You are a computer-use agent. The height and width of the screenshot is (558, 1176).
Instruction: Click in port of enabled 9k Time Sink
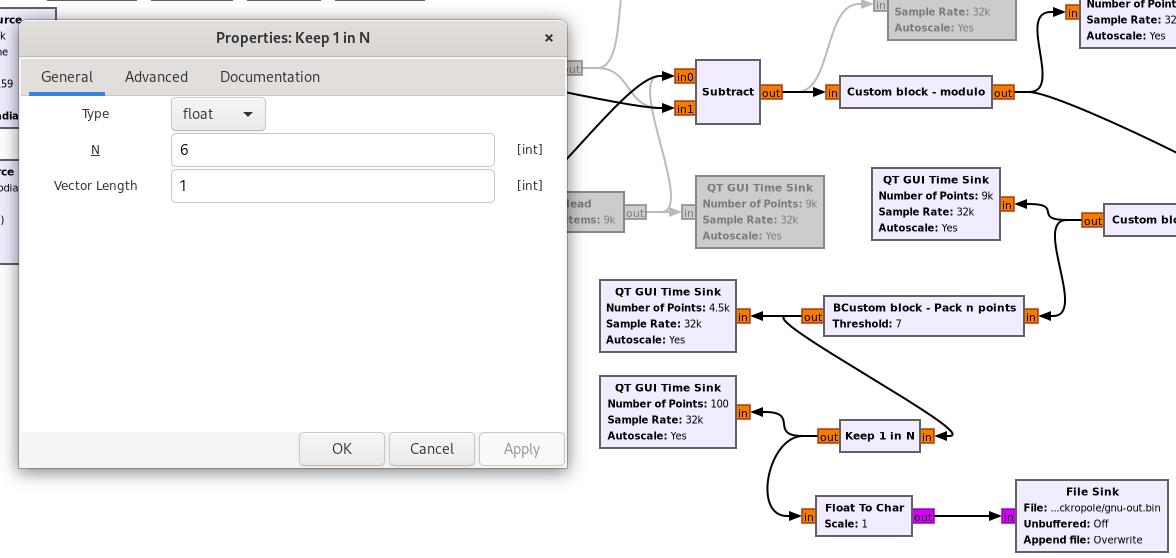1007,204
